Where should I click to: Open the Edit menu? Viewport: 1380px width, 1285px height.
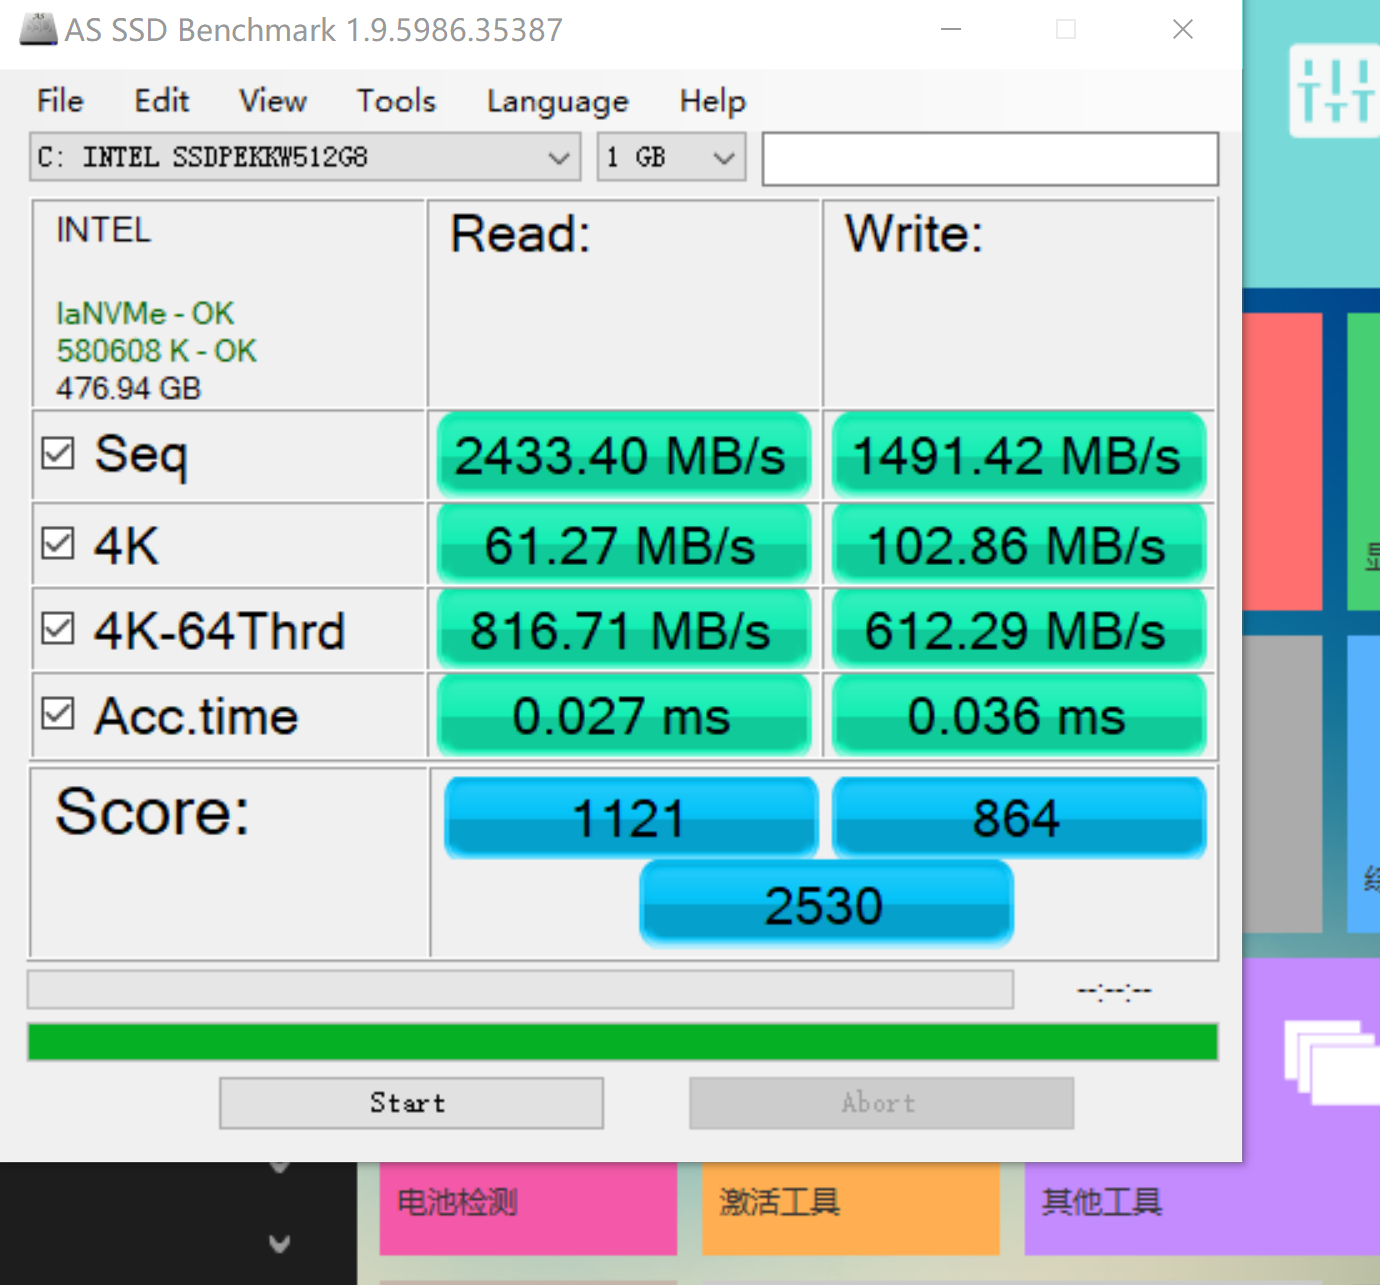coord(162,101)
